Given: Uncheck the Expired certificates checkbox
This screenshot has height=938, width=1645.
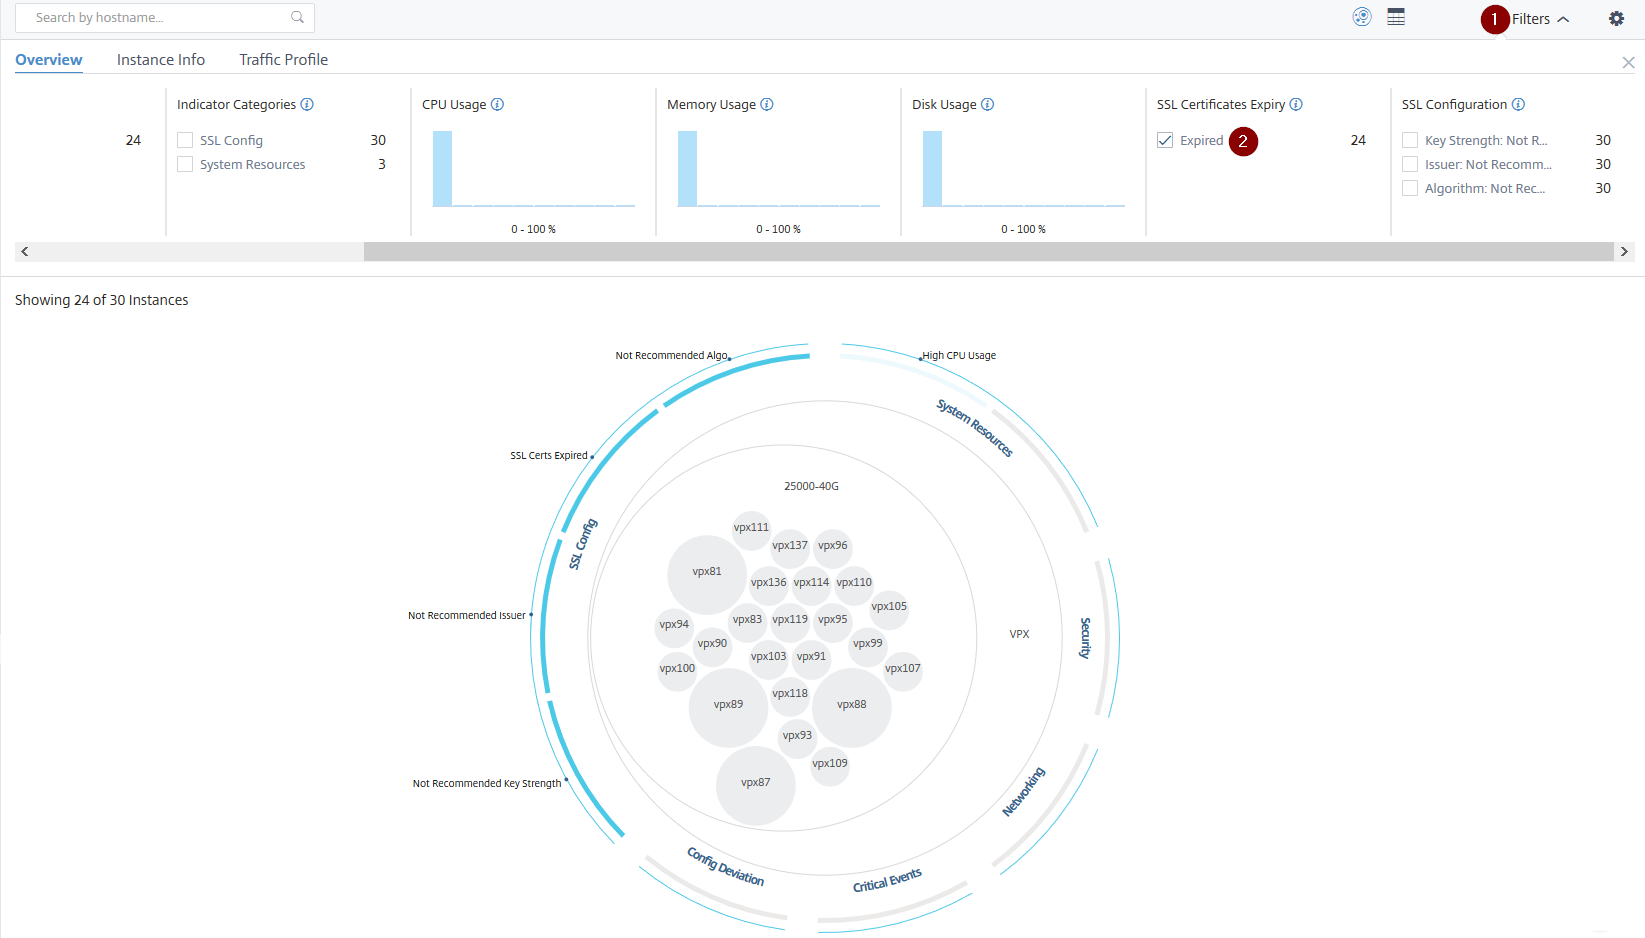Looking at the screenshot, I should pyautogui.click(x=1165, y=140).
